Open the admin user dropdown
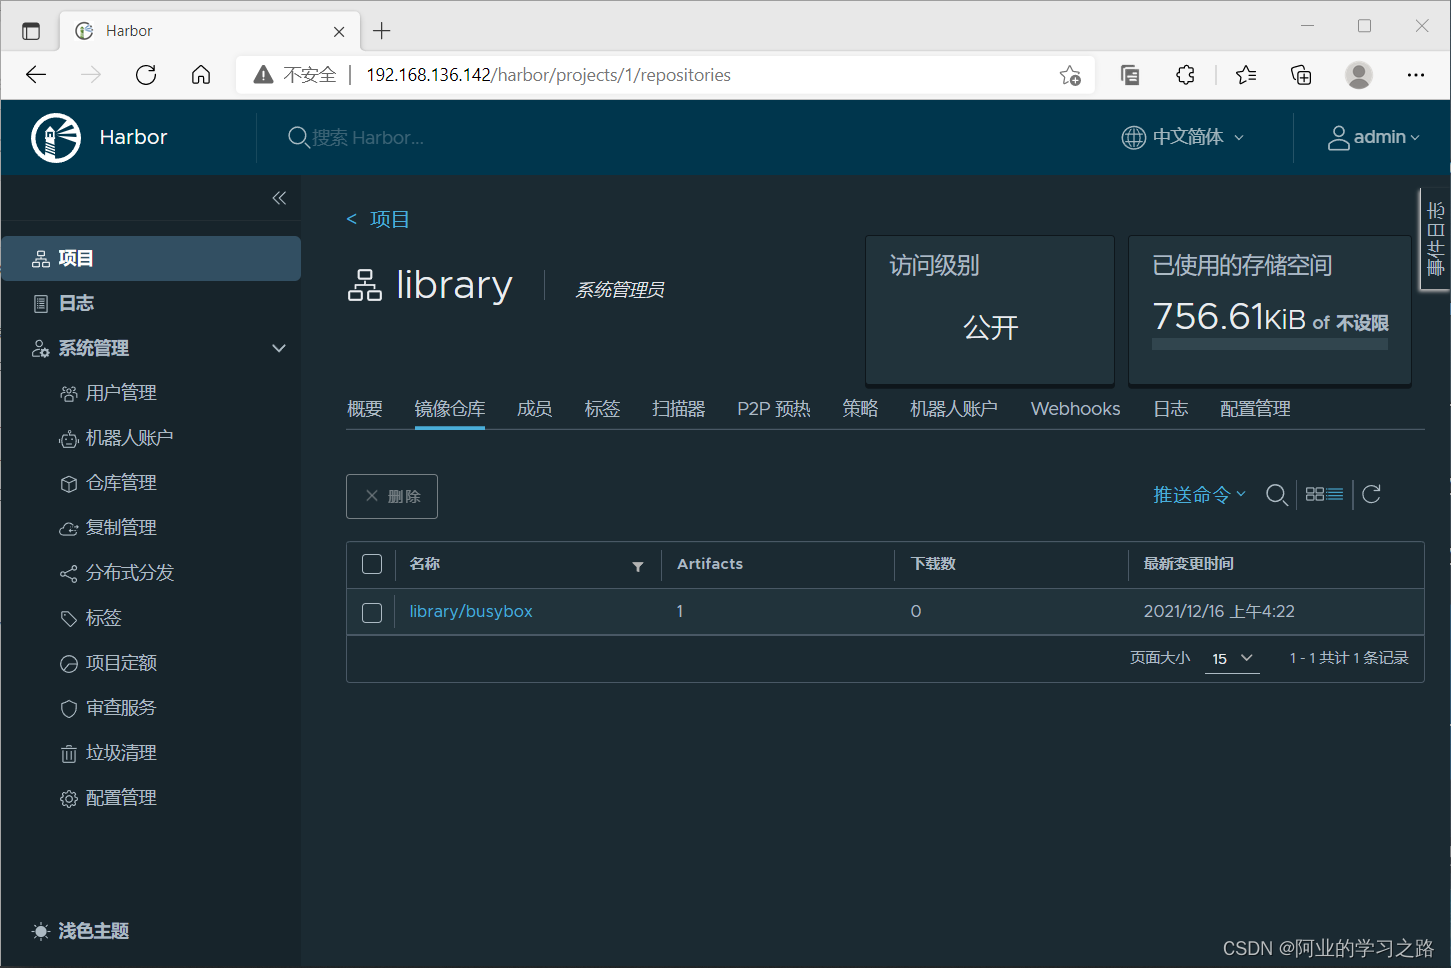This screenshot has width=1451, height=968. (1373, 137)
